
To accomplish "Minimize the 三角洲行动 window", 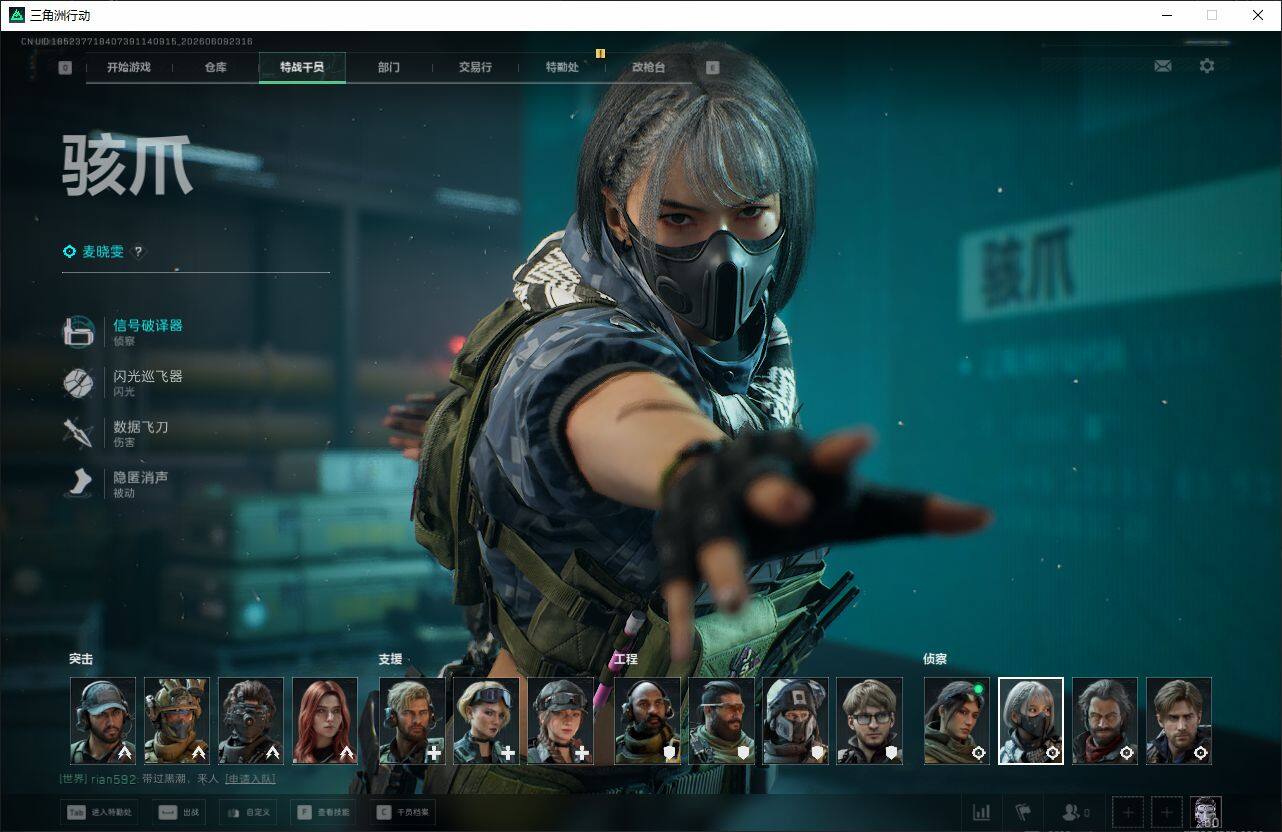I will 1166,15.
